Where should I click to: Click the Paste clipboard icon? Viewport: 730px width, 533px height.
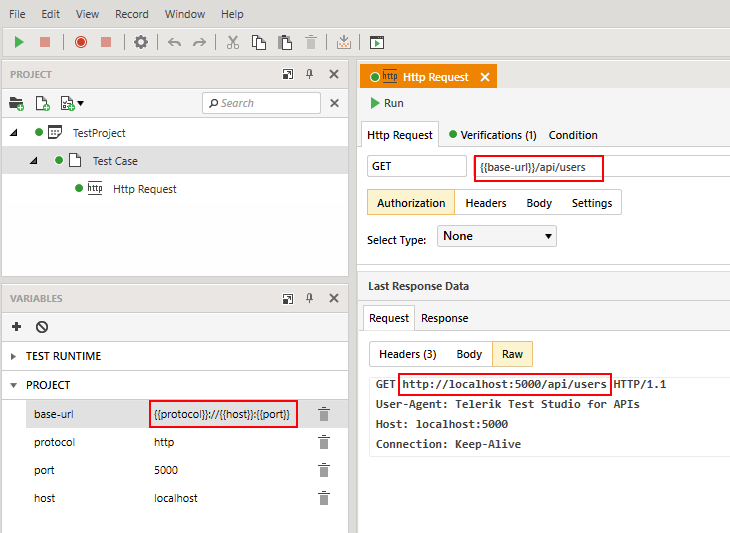pos(285,42)
